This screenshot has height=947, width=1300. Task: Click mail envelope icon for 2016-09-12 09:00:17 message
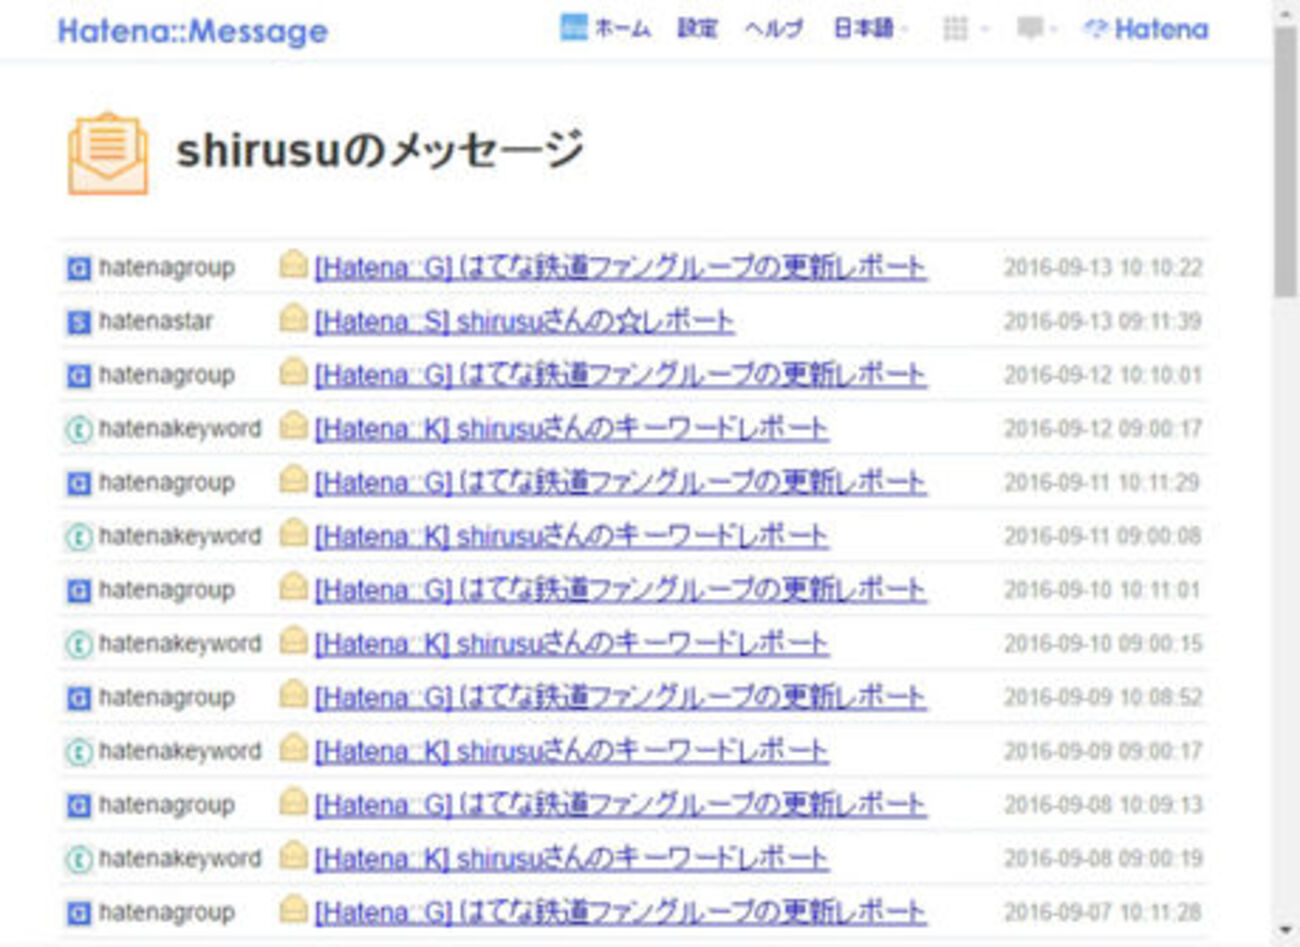(293, 426)
